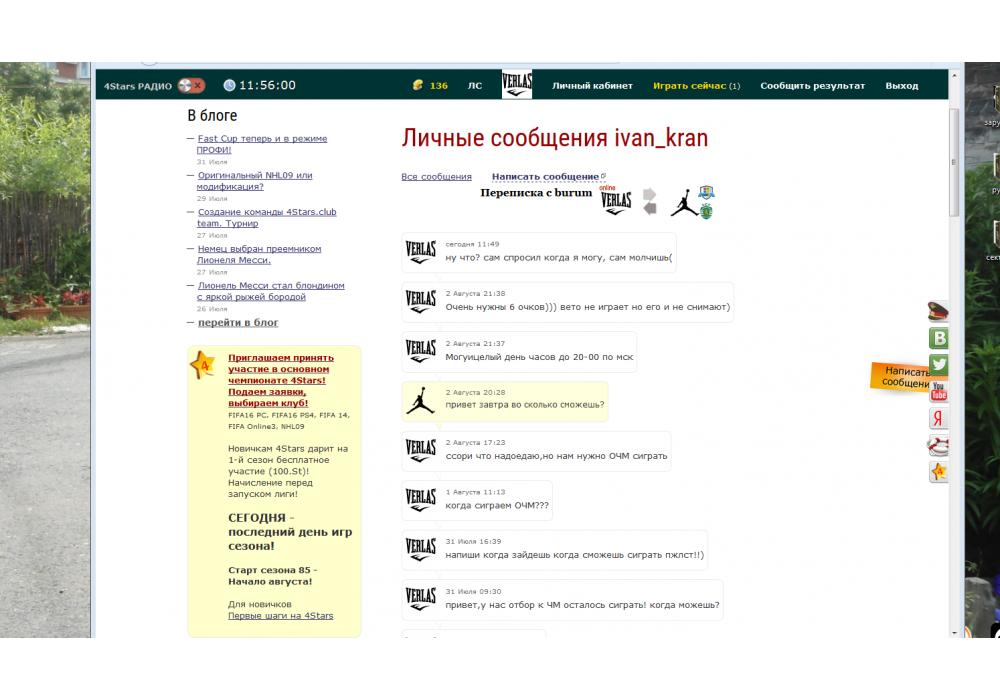1000x700 pixels.
Task: Toggle the 4Stars radio on/off switch
Action: 191,85
